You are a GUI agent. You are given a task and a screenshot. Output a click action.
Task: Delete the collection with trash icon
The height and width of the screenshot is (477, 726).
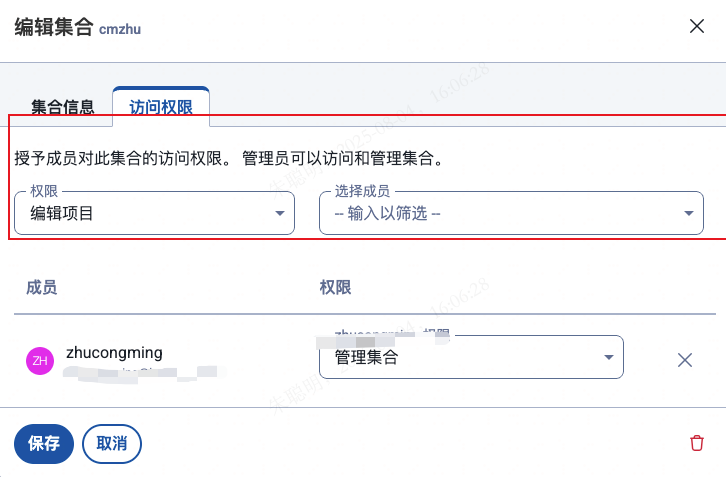pyautogui.click(x=697, y=444)
